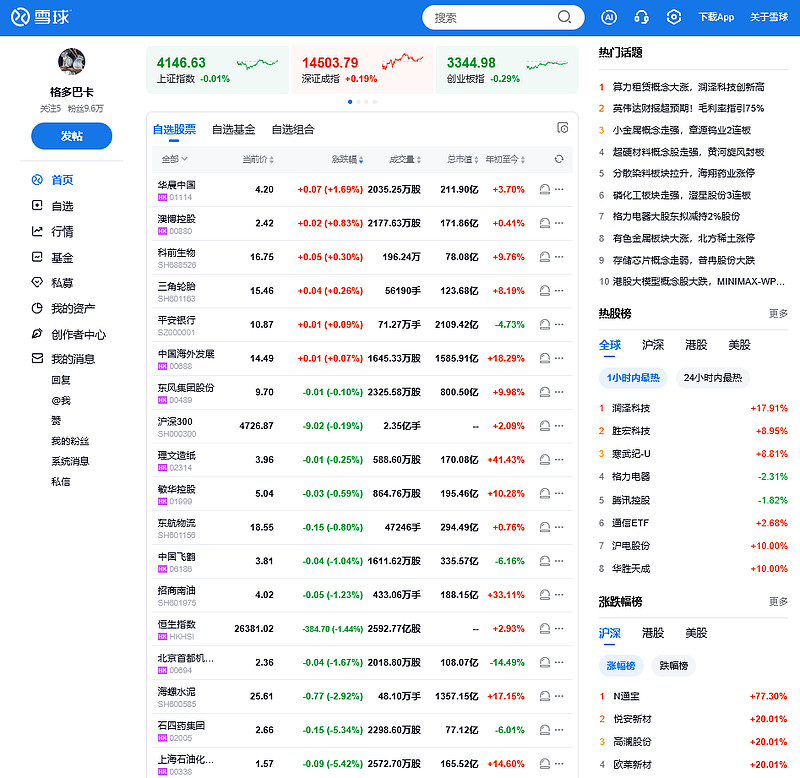Image resolution: width=800 pixels, height=778 pixels.
Task: Open the 上证指数 index card
Action: (217, 70)
